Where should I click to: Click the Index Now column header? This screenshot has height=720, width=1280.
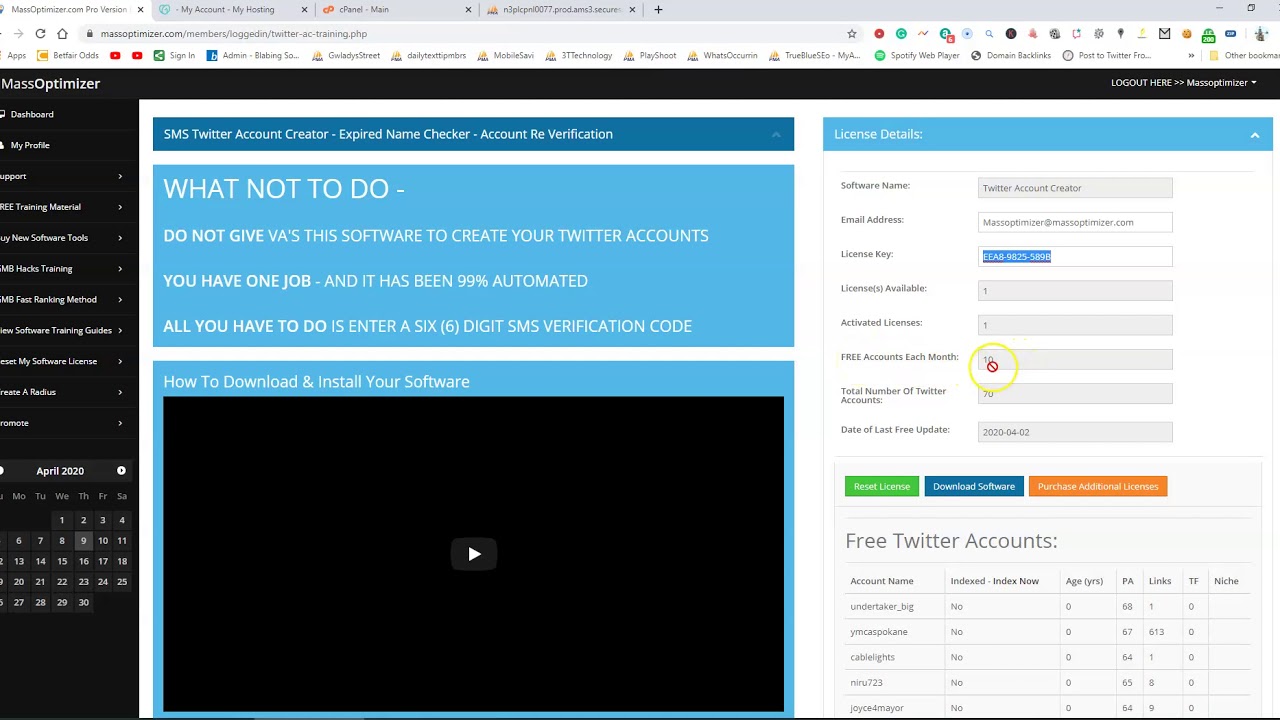pos(1015,581)
